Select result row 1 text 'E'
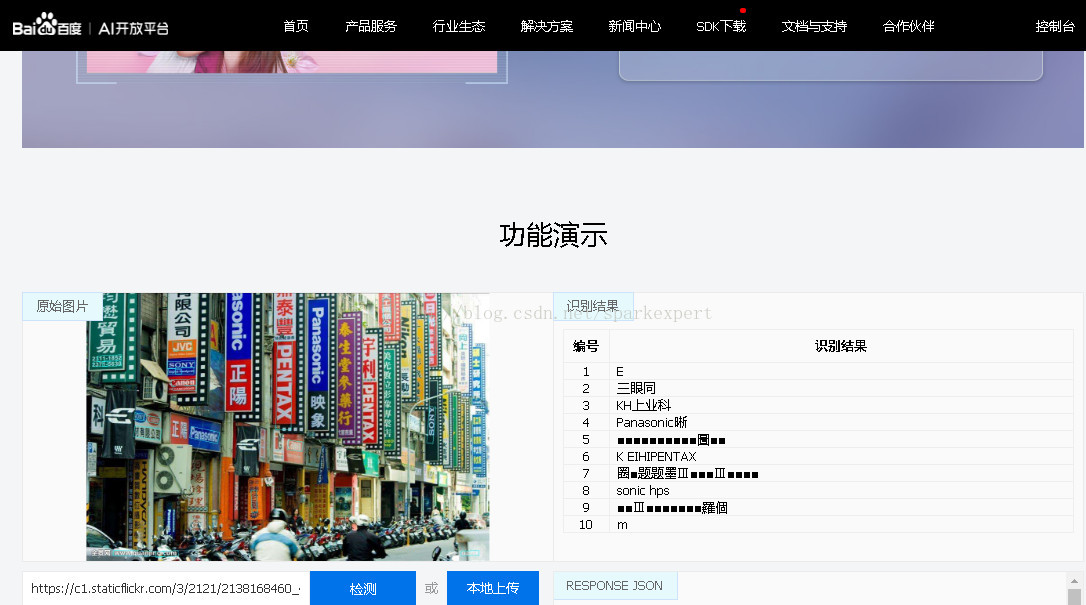Image resolution: width=1086 pixels, height=605 pixels. point(620,372)
